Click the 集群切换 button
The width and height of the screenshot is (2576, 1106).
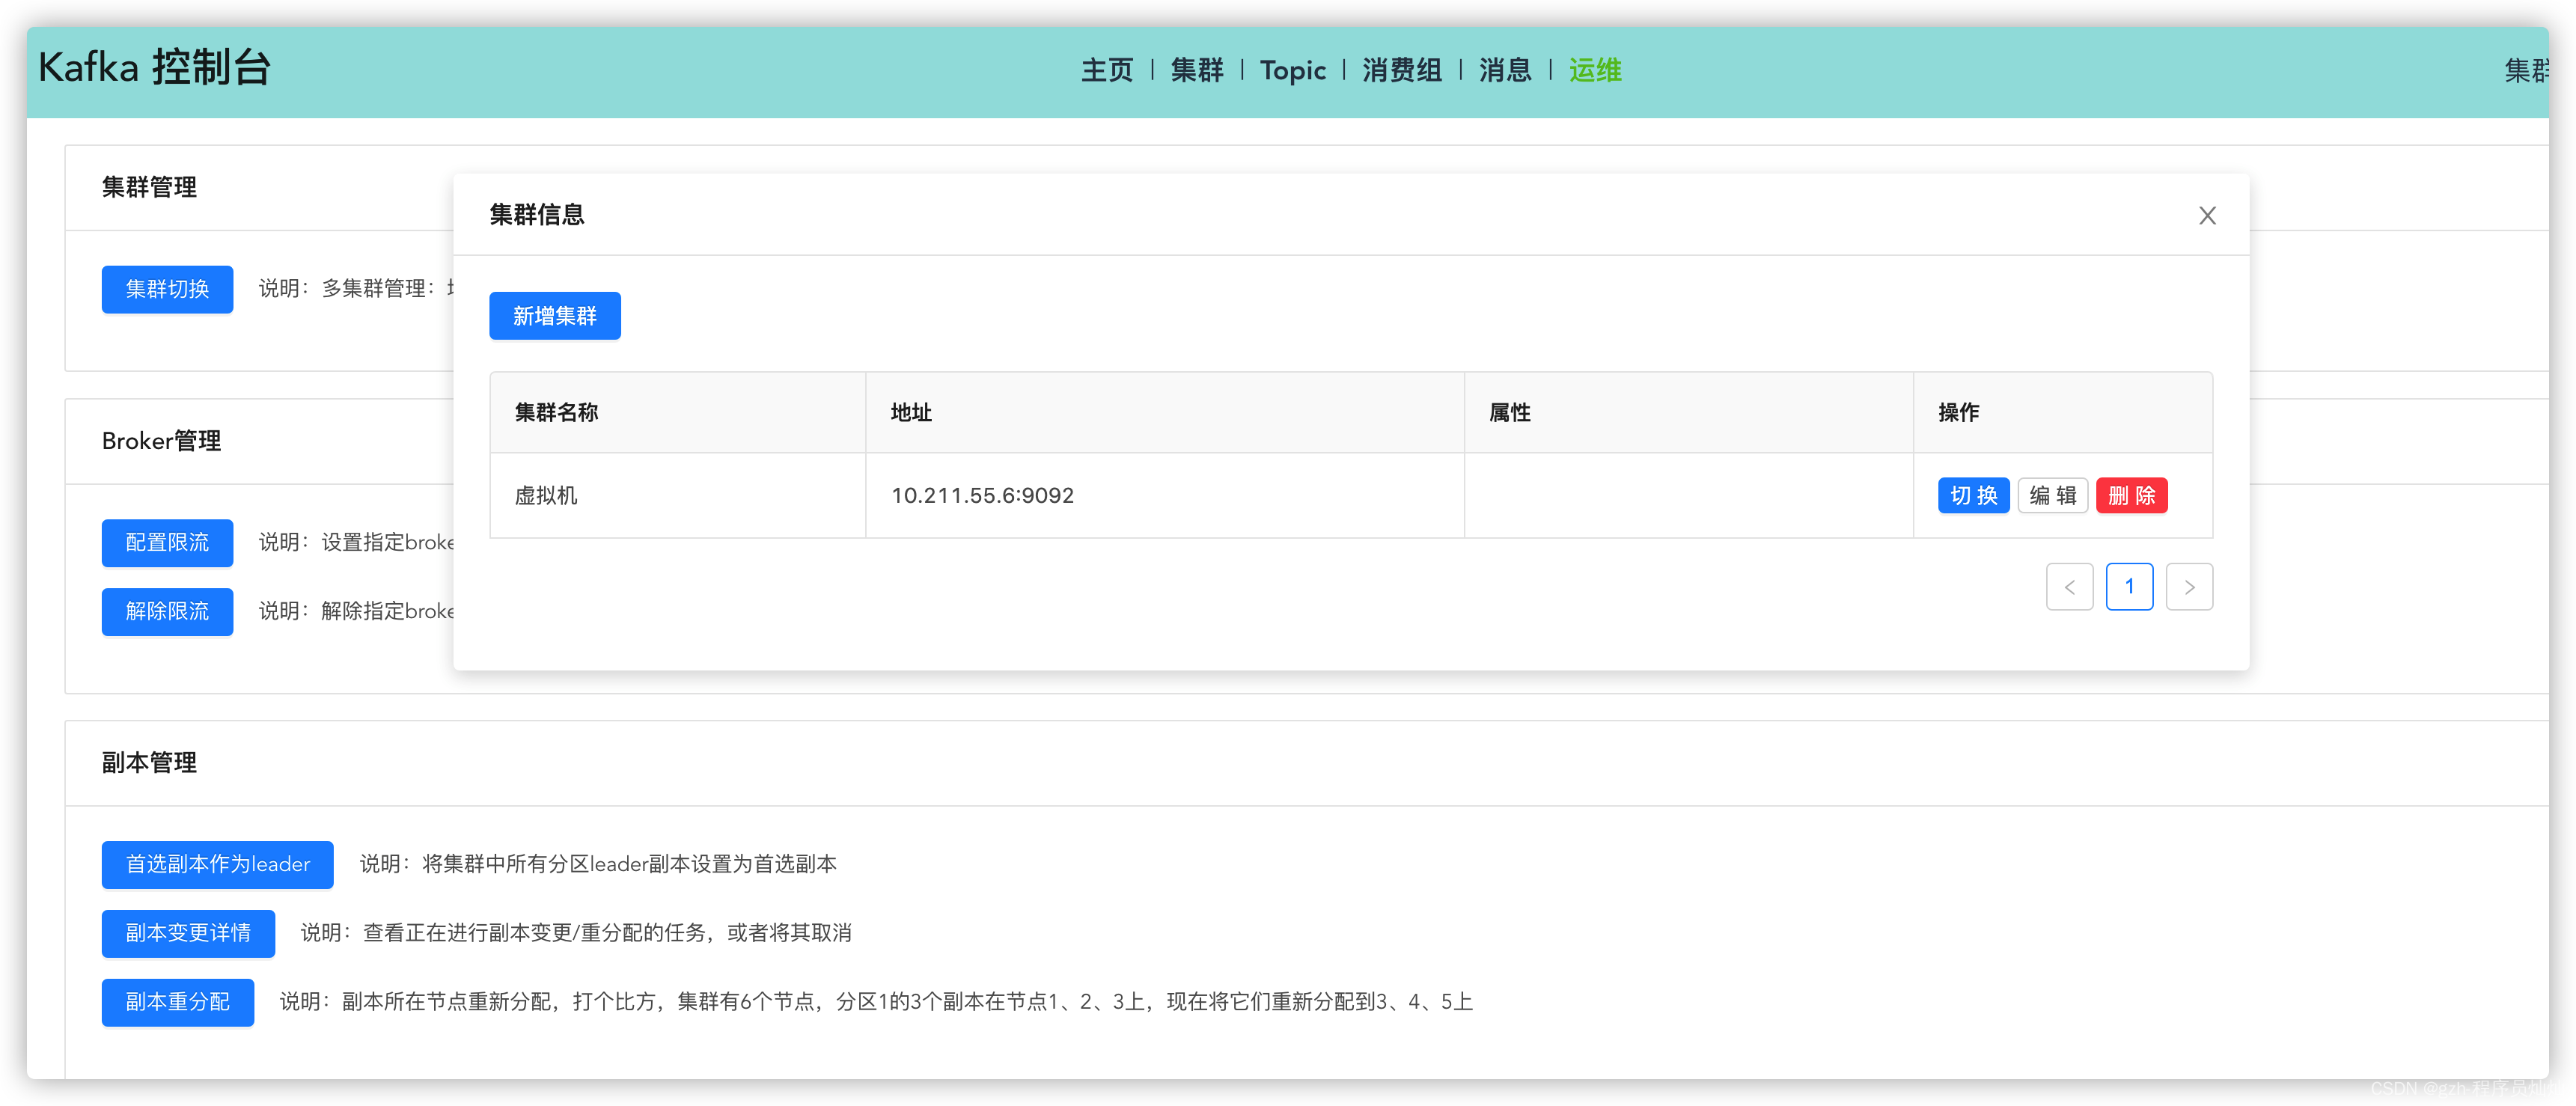point(167,289)
